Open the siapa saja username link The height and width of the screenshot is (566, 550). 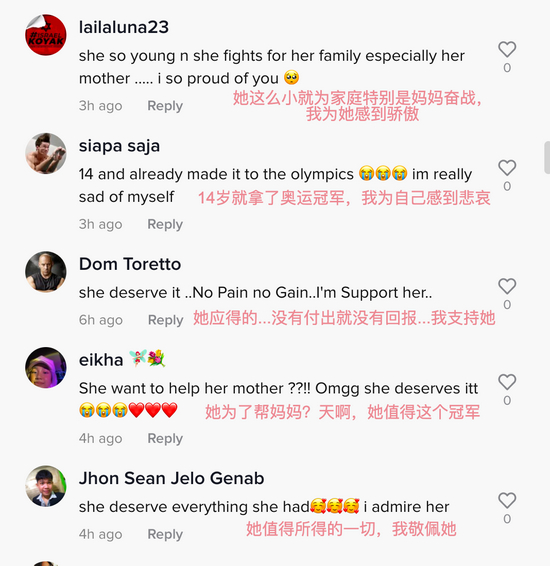(119, 146)
